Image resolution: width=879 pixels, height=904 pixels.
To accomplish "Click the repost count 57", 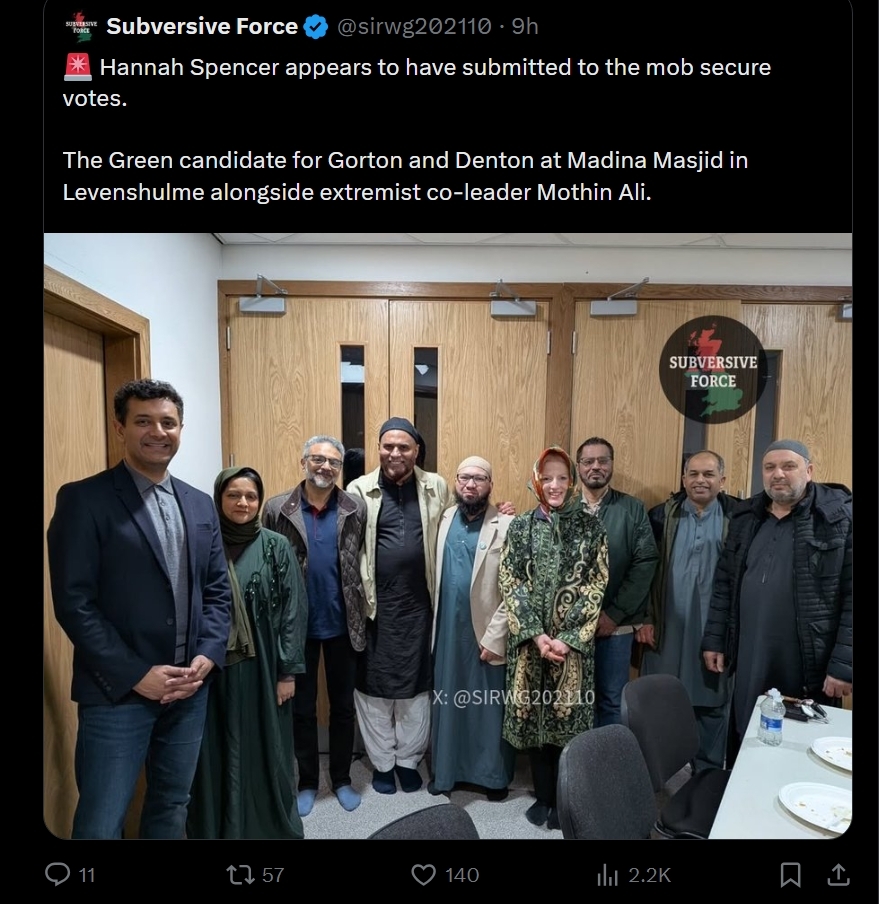I will 273,875.
